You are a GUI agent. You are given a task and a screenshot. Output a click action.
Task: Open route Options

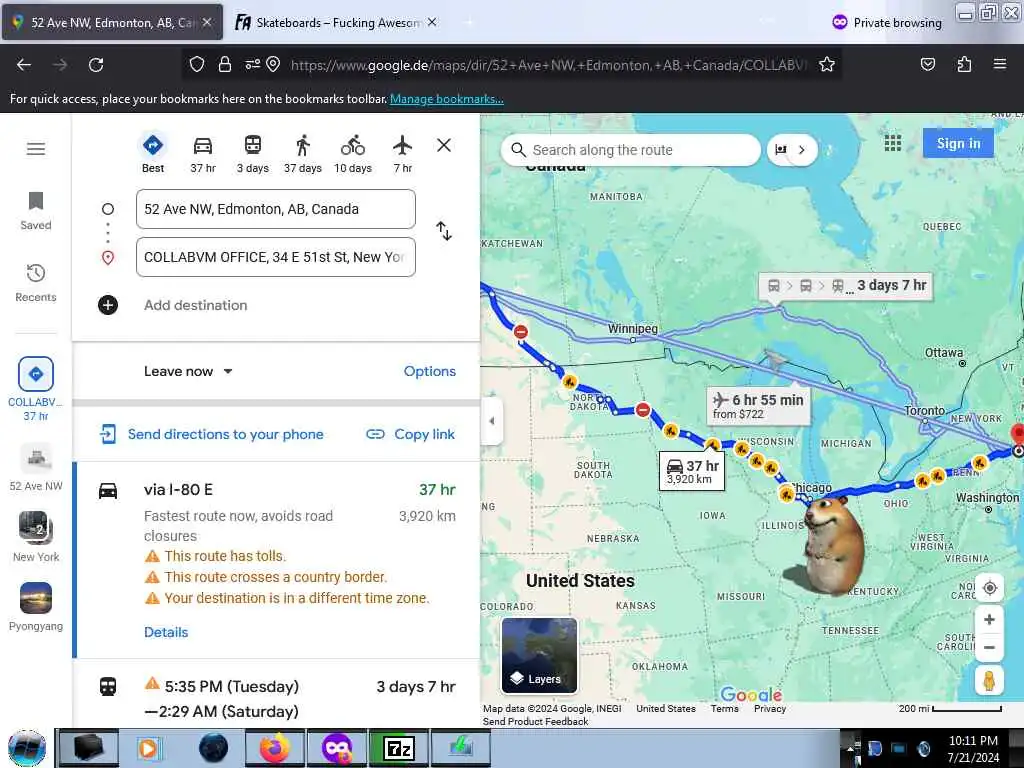(429, 371)
